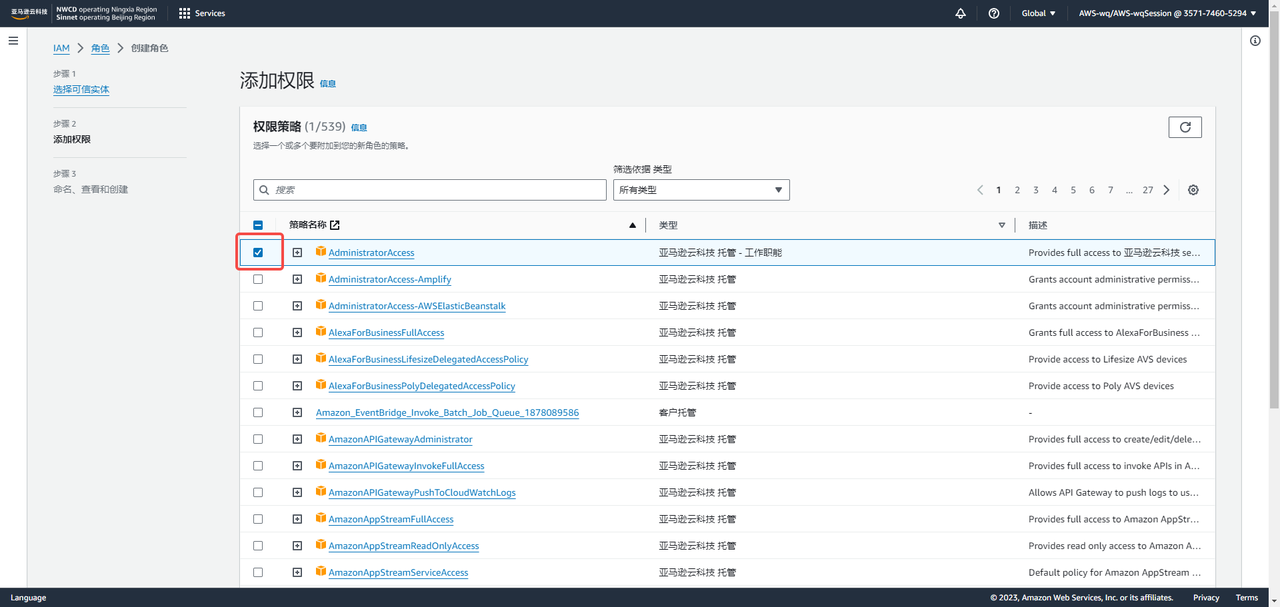Open the notifications bell
Image resolution: width=1280 pixels, height=607 pixels.
coord(961,13)
